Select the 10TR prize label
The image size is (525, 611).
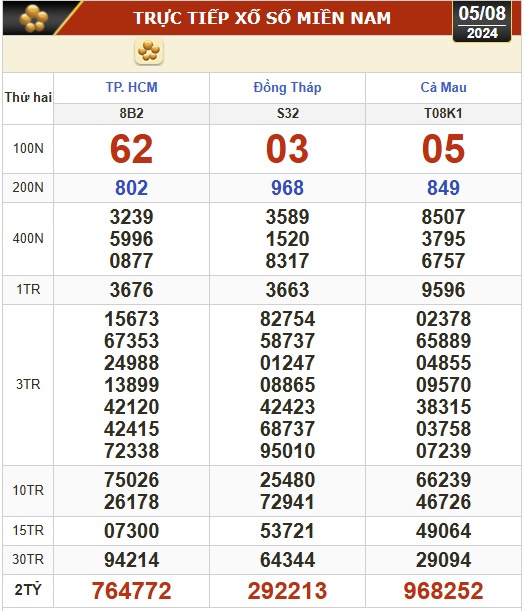[28, 490]
